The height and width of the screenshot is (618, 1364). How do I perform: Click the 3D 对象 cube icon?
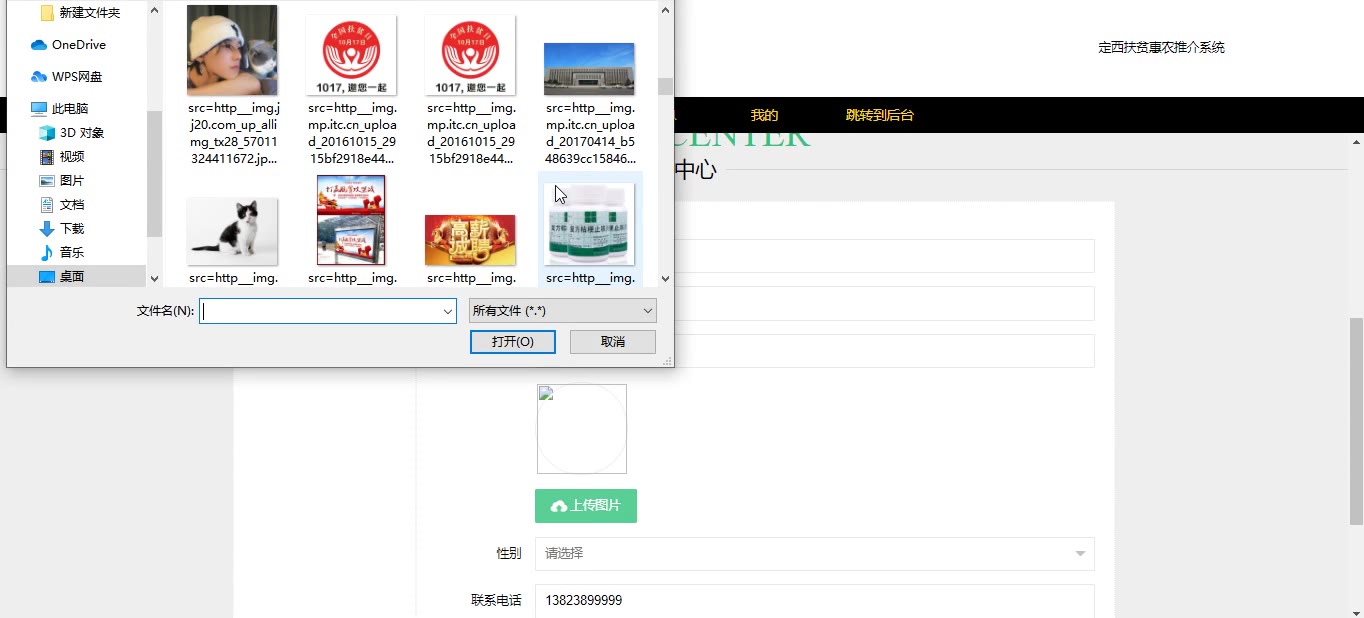(x=47, y=133)
